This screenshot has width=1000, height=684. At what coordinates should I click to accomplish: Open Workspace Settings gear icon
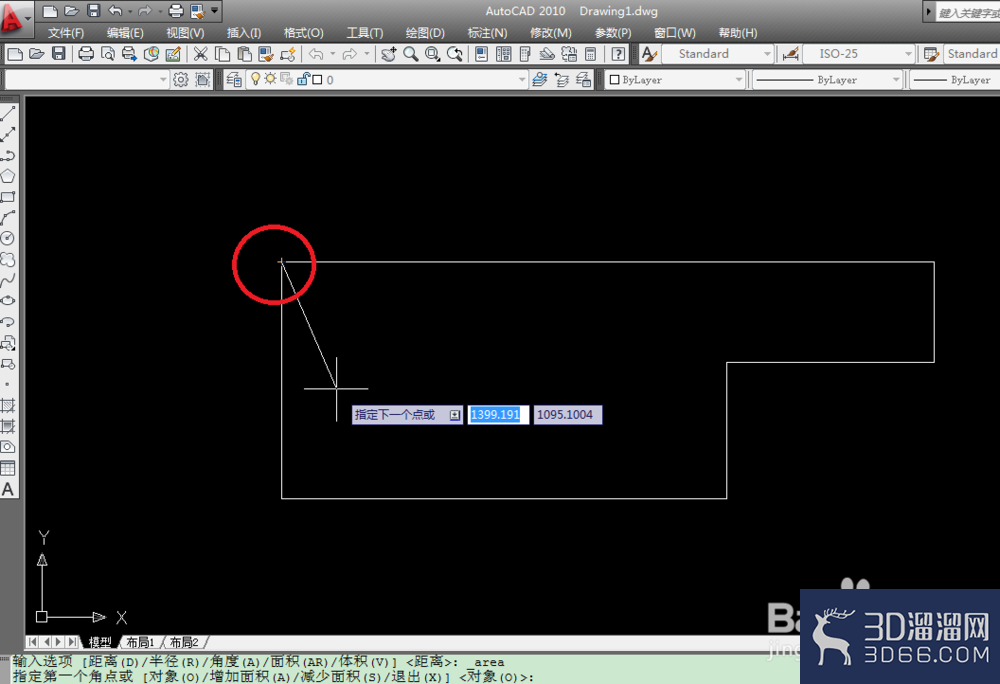click(181, 80)
